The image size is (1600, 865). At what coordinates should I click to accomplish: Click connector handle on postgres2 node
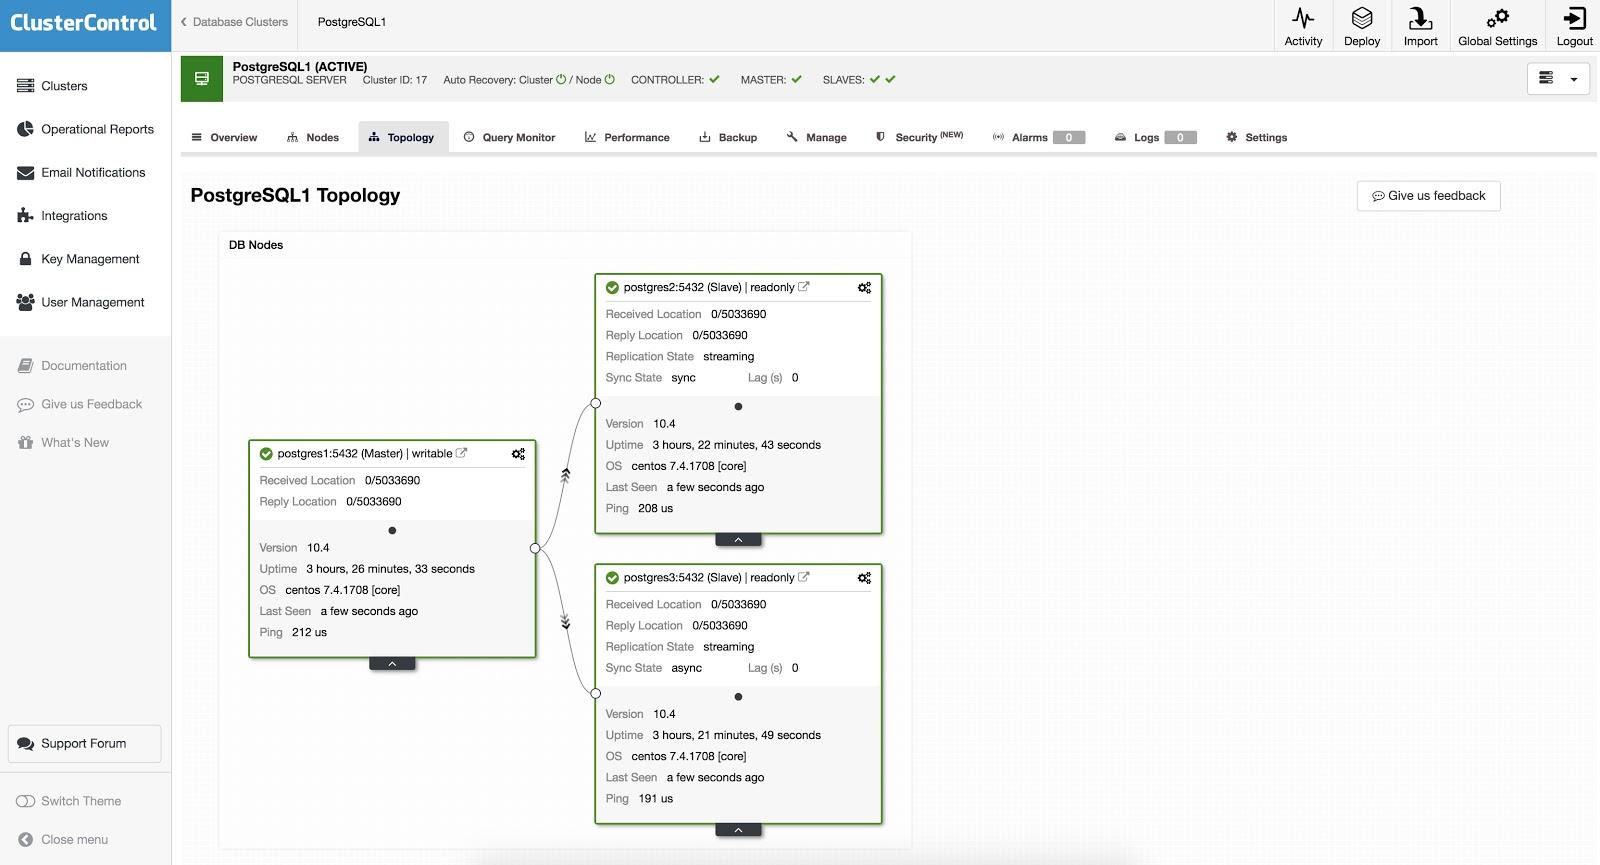tap(596, 404)
